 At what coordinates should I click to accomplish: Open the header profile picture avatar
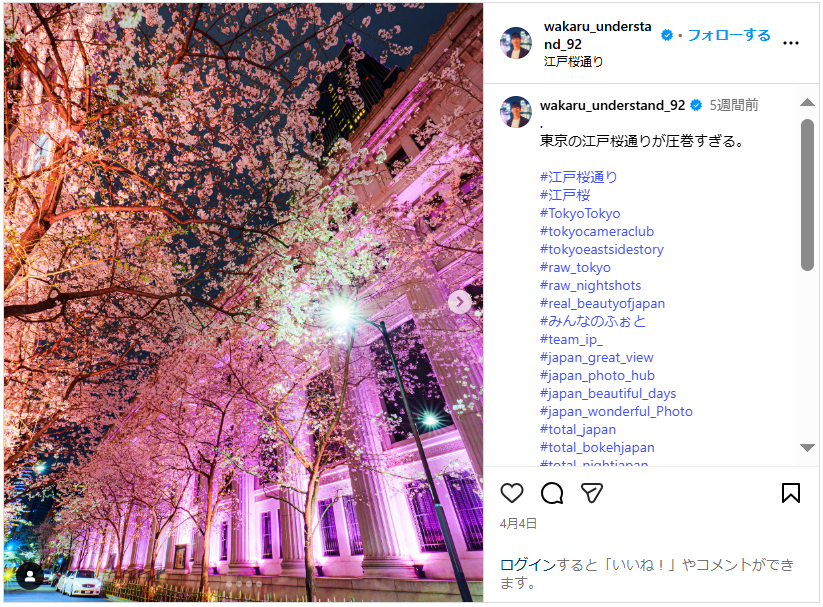click(516, 43)
